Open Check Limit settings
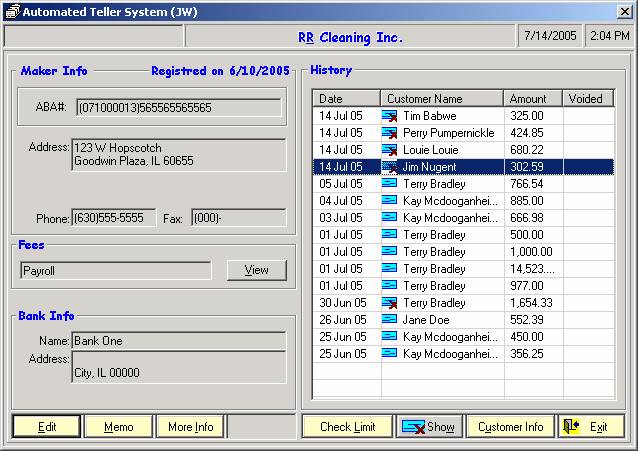638x451 pixels. click(x=347, y=427)
